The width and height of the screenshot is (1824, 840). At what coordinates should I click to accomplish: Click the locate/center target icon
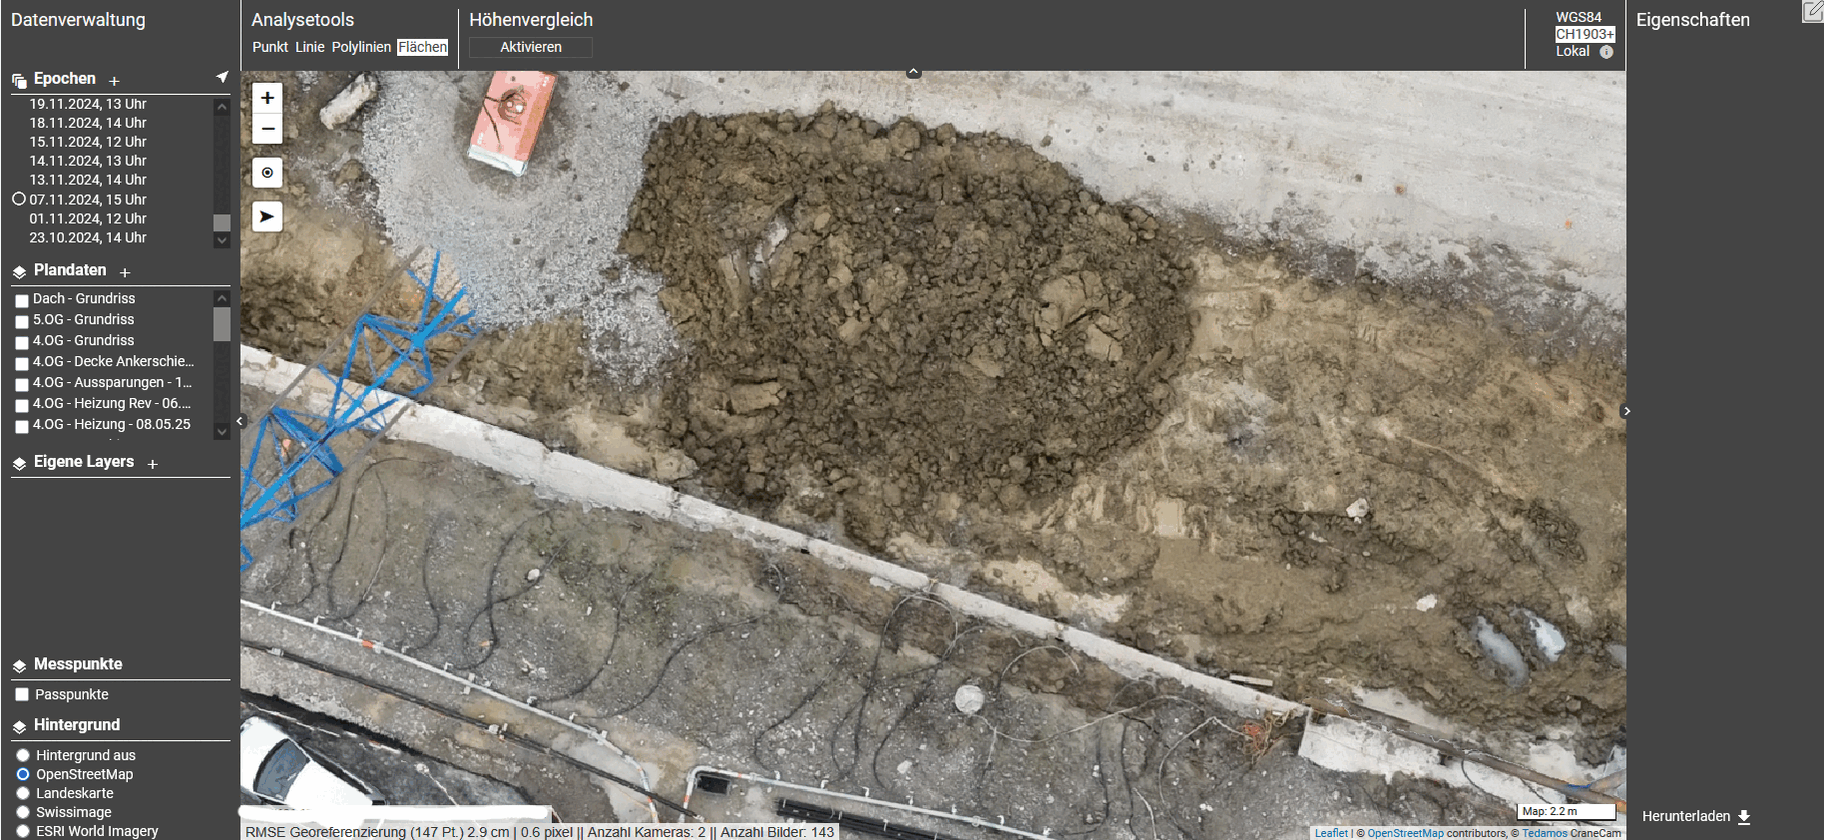(x=267, y=173)
